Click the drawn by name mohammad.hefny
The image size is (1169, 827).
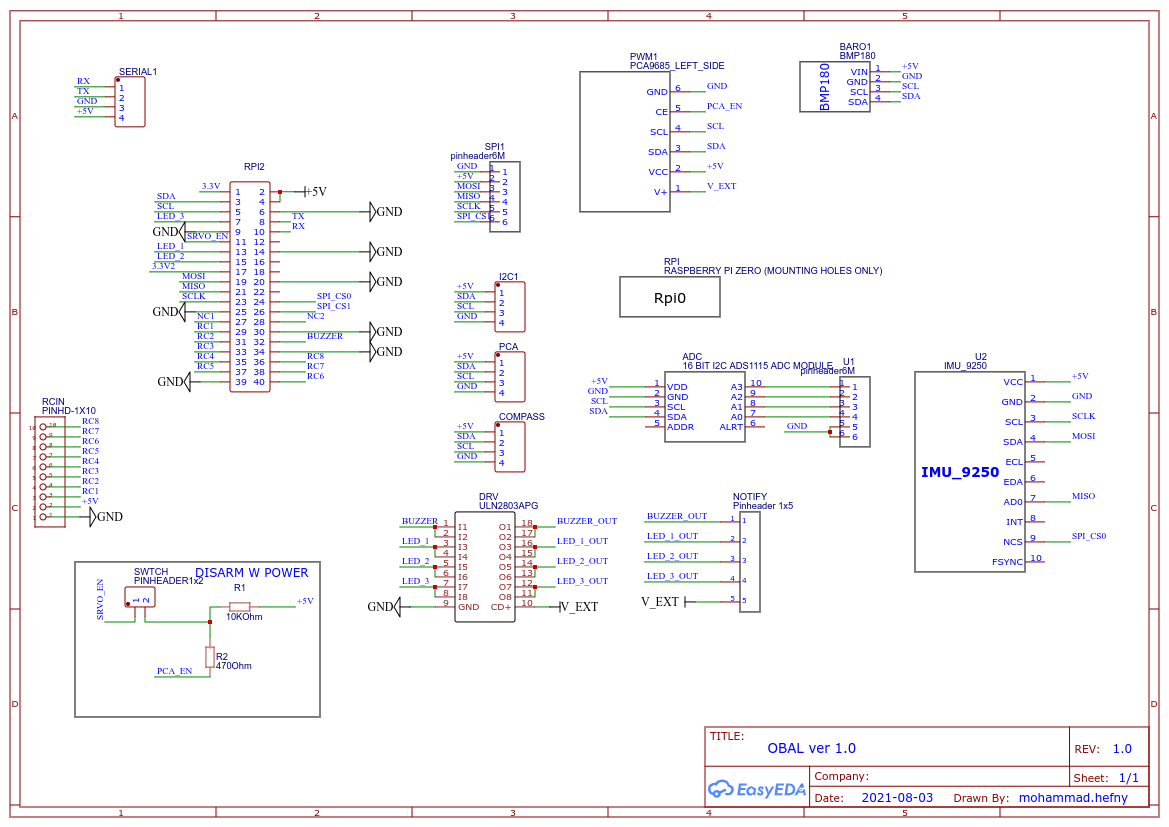tap(1073, 797)
